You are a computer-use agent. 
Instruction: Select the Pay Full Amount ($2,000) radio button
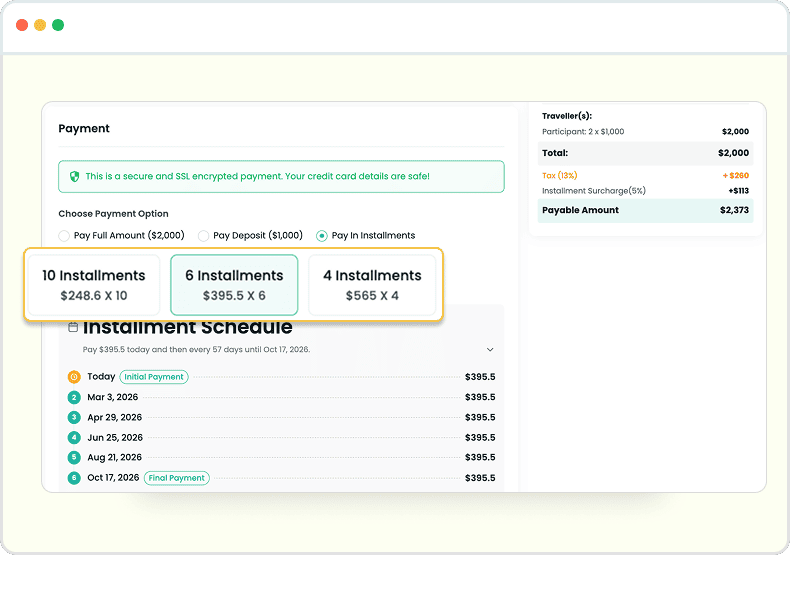coord(65,236)
